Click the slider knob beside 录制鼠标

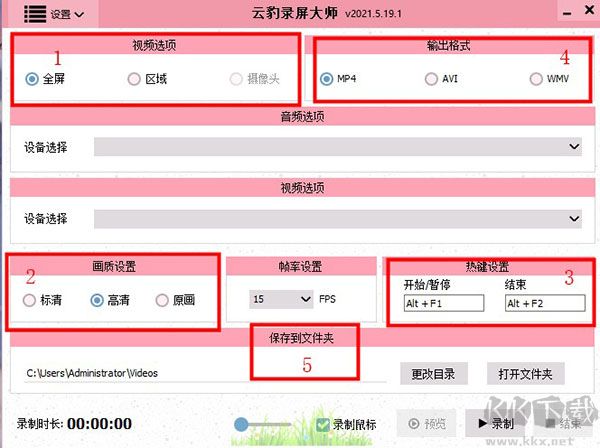pyautogui.click(x=241, y=424)
